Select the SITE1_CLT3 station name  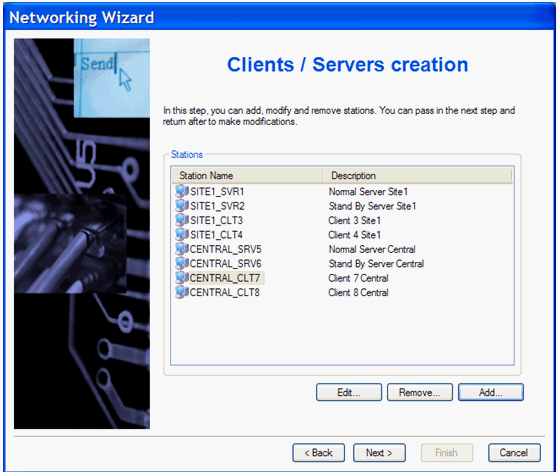pos(216,220)
